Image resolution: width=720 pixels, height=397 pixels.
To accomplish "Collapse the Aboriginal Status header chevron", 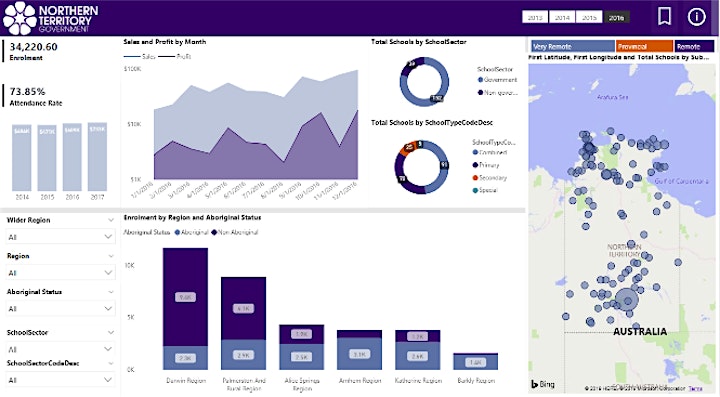I will (111, 292).
